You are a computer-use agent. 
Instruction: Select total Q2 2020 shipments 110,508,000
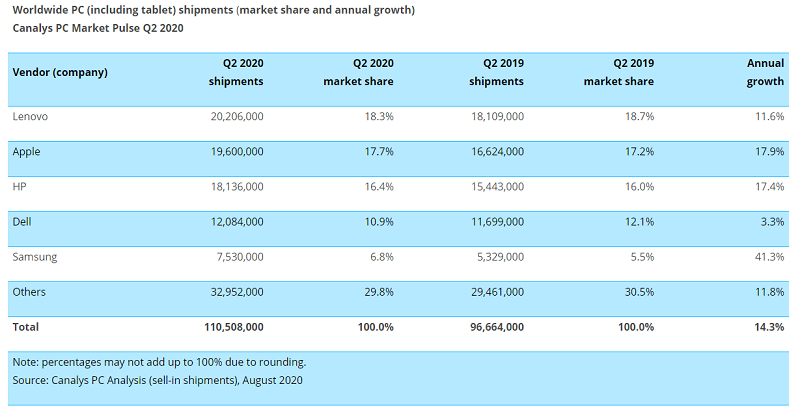click(x=234, y=327)
